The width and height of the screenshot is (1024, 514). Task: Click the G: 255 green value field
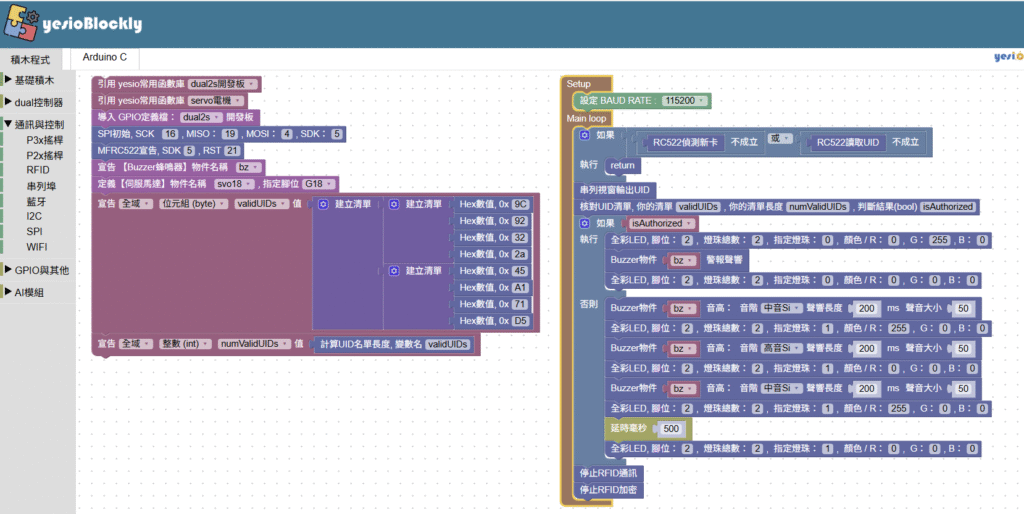click(x=940, y=240)
